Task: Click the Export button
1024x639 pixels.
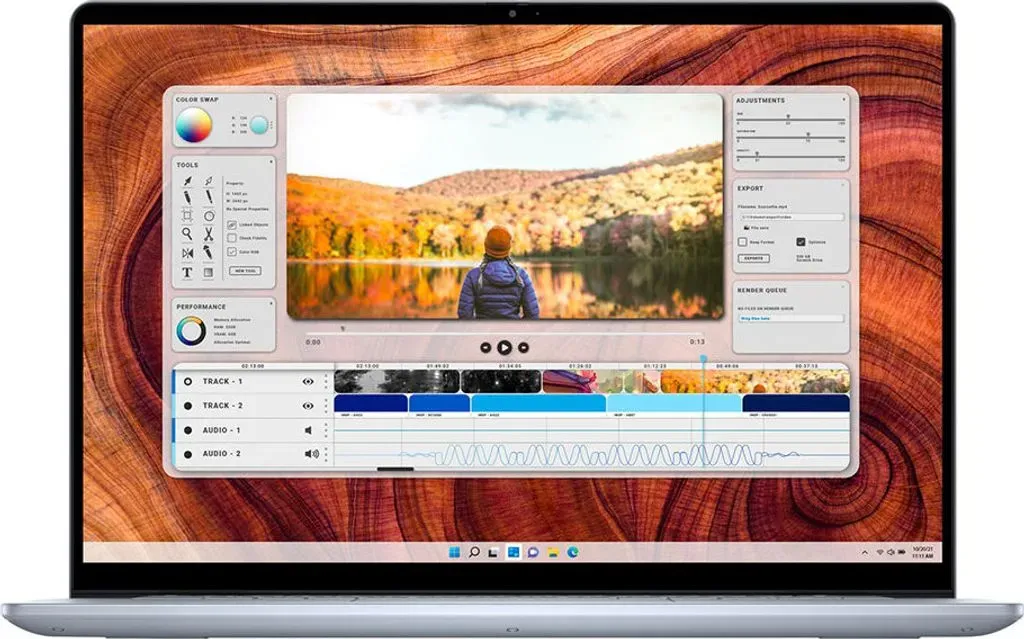Action: pyautogui.click(x=754, y=258)
